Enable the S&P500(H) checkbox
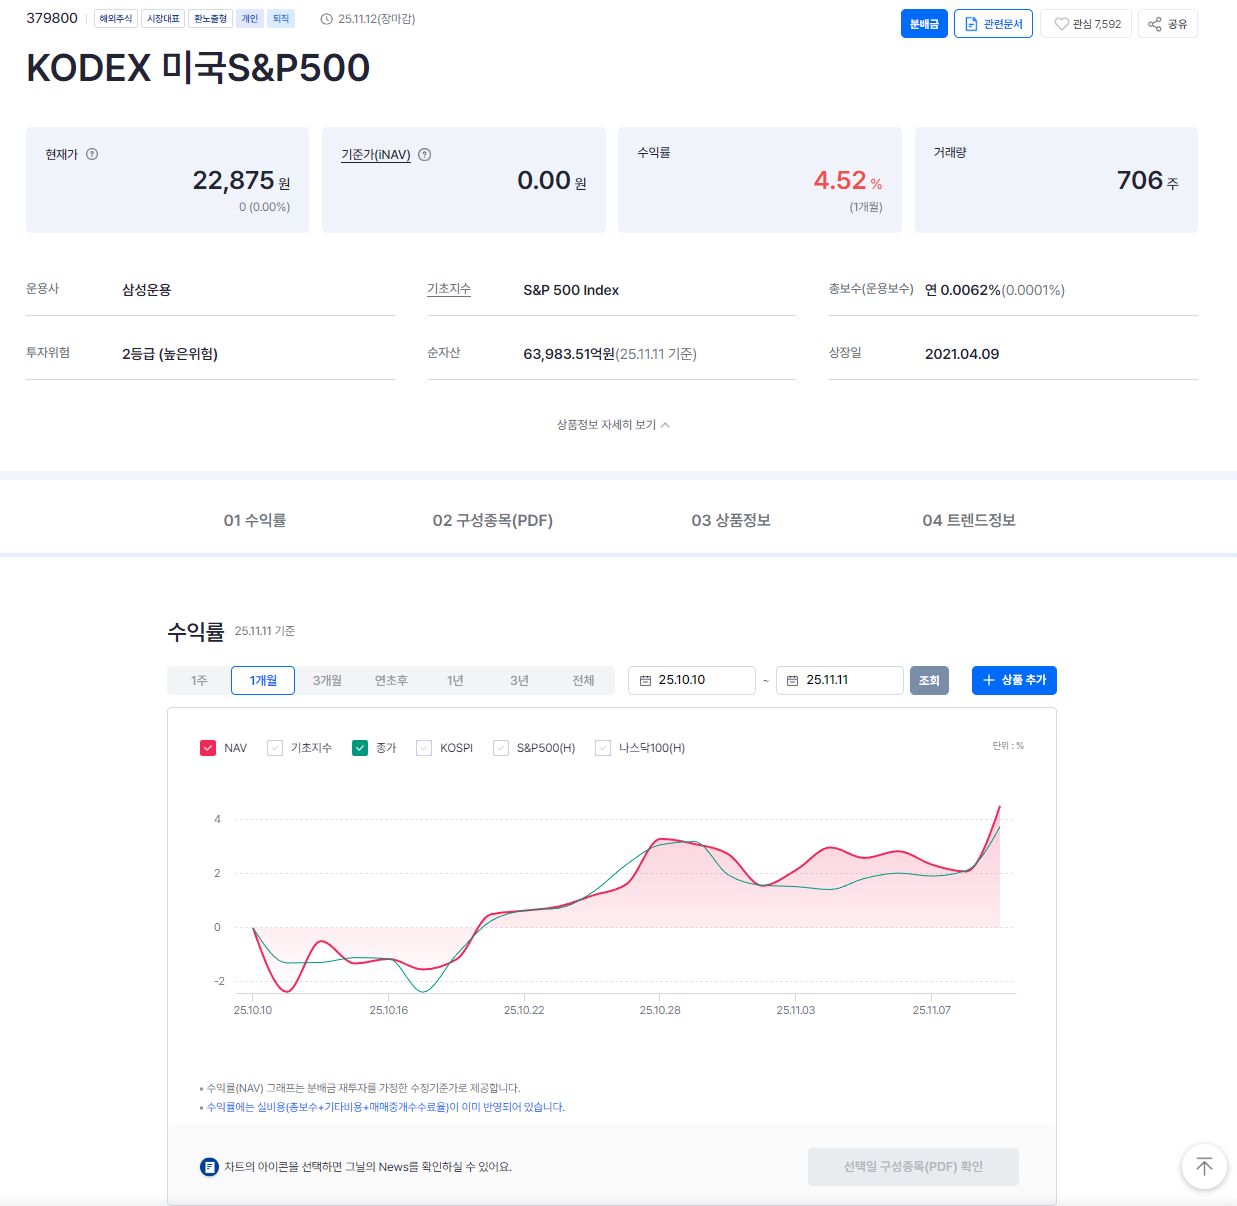Image resolution: width=1237 pixels, height=1206 pixels. coord(501,748)
